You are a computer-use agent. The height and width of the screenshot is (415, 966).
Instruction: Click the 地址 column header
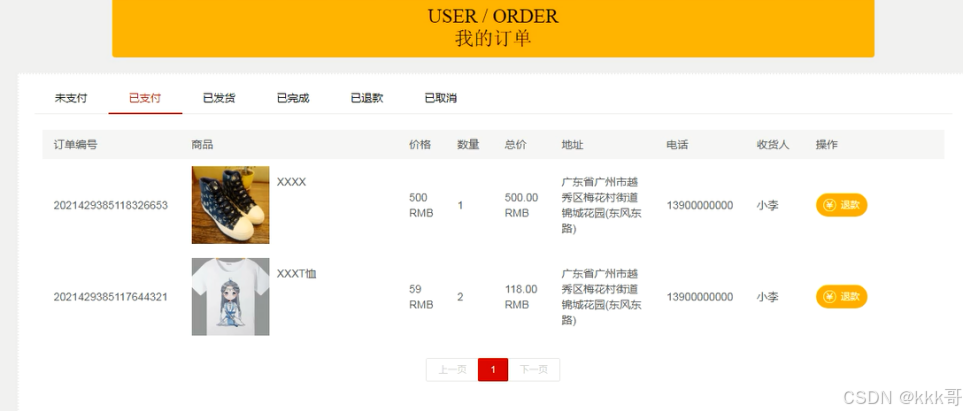point(572,145)
